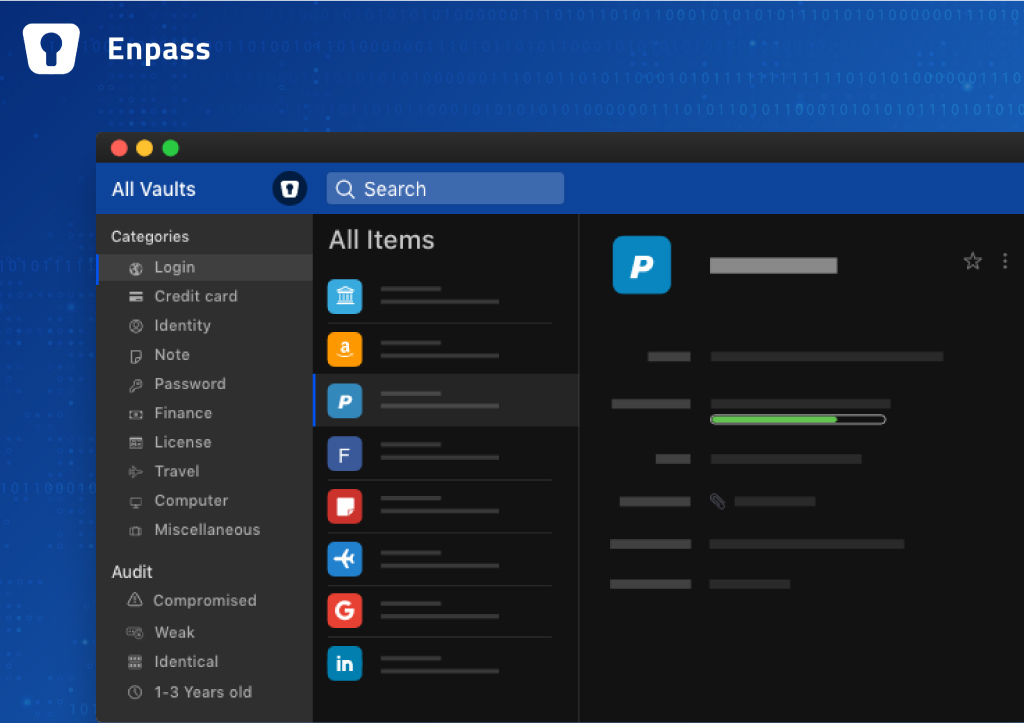The width and height of the screenshot is (1024, 723).
Task: Click the green password strength bar
Action: (x=797, y=419)
